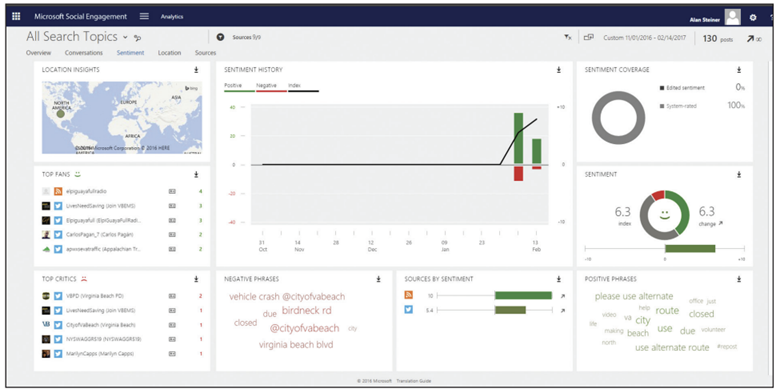
Task: Open the Translation Guide link
Action: tap(414, 381)
